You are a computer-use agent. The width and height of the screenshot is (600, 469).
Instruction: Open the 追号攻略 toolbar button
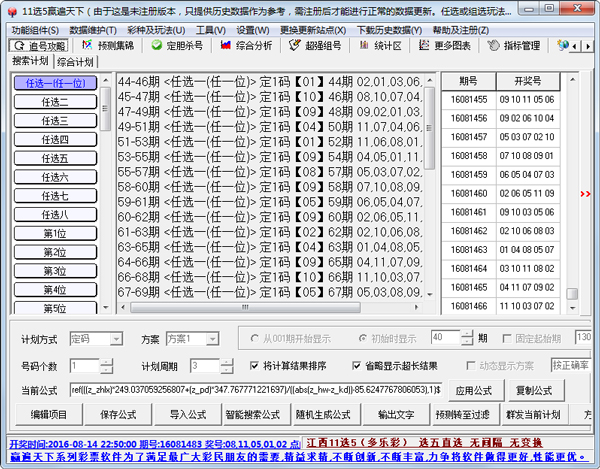pos(38,46)
